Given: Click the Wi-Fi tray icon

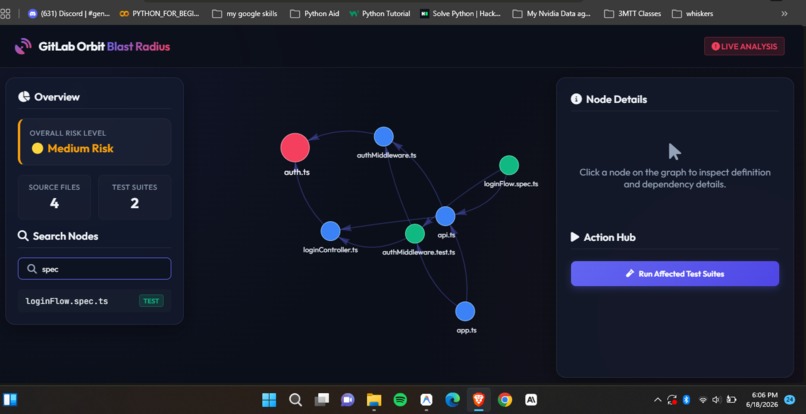Looking at the screenshot, I should (x=703, y=400).
